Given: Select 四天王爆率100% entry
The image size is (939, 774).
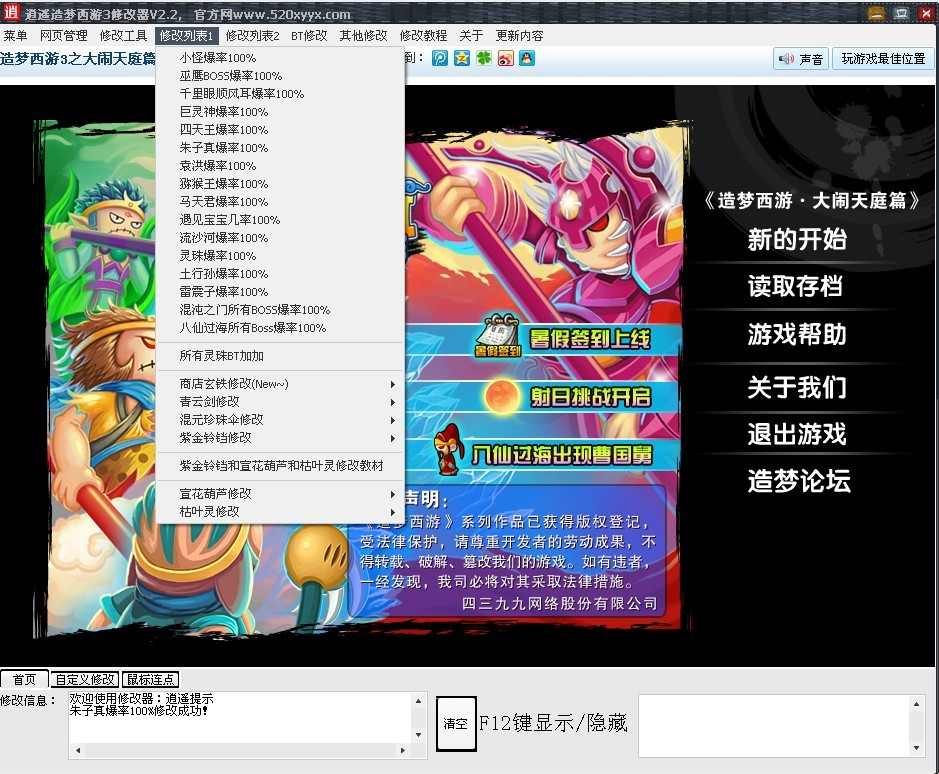Looking at the screenshot, I should (x=280, y=130).
